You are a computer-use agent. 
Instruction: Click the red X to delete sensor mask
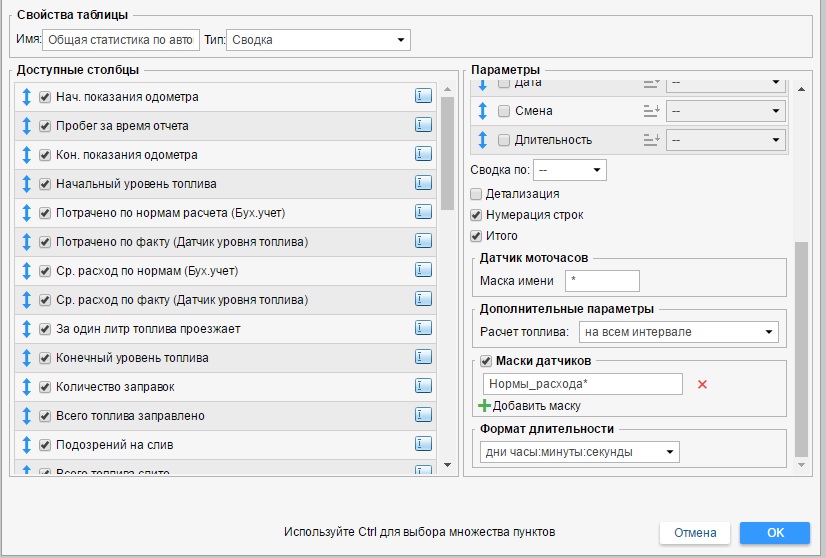tap(702, 384)
